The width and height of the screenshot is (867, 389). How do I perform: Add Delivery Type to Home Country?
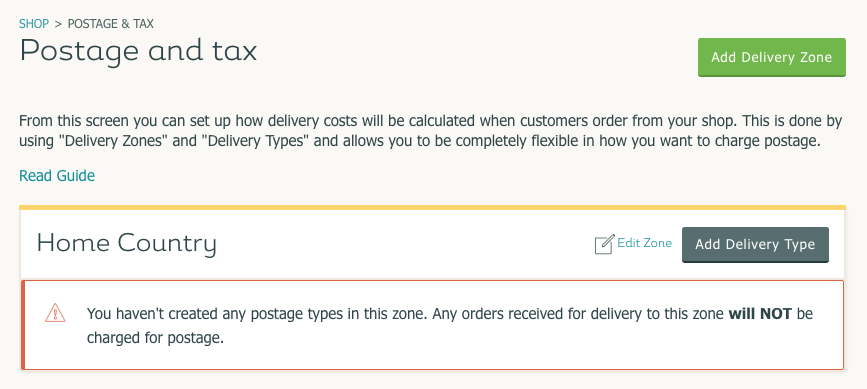[x=755, y=245]
